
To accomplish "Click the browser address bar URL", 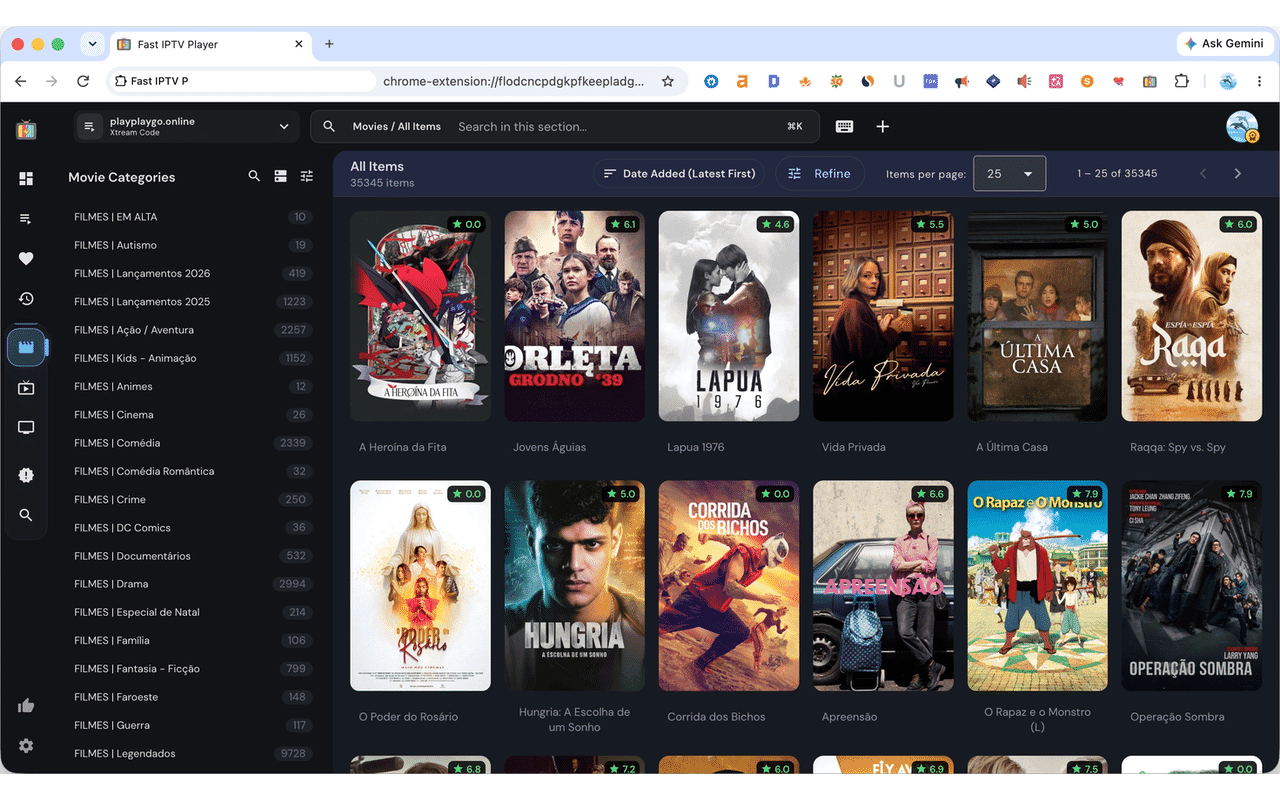I will click(513, 81).
